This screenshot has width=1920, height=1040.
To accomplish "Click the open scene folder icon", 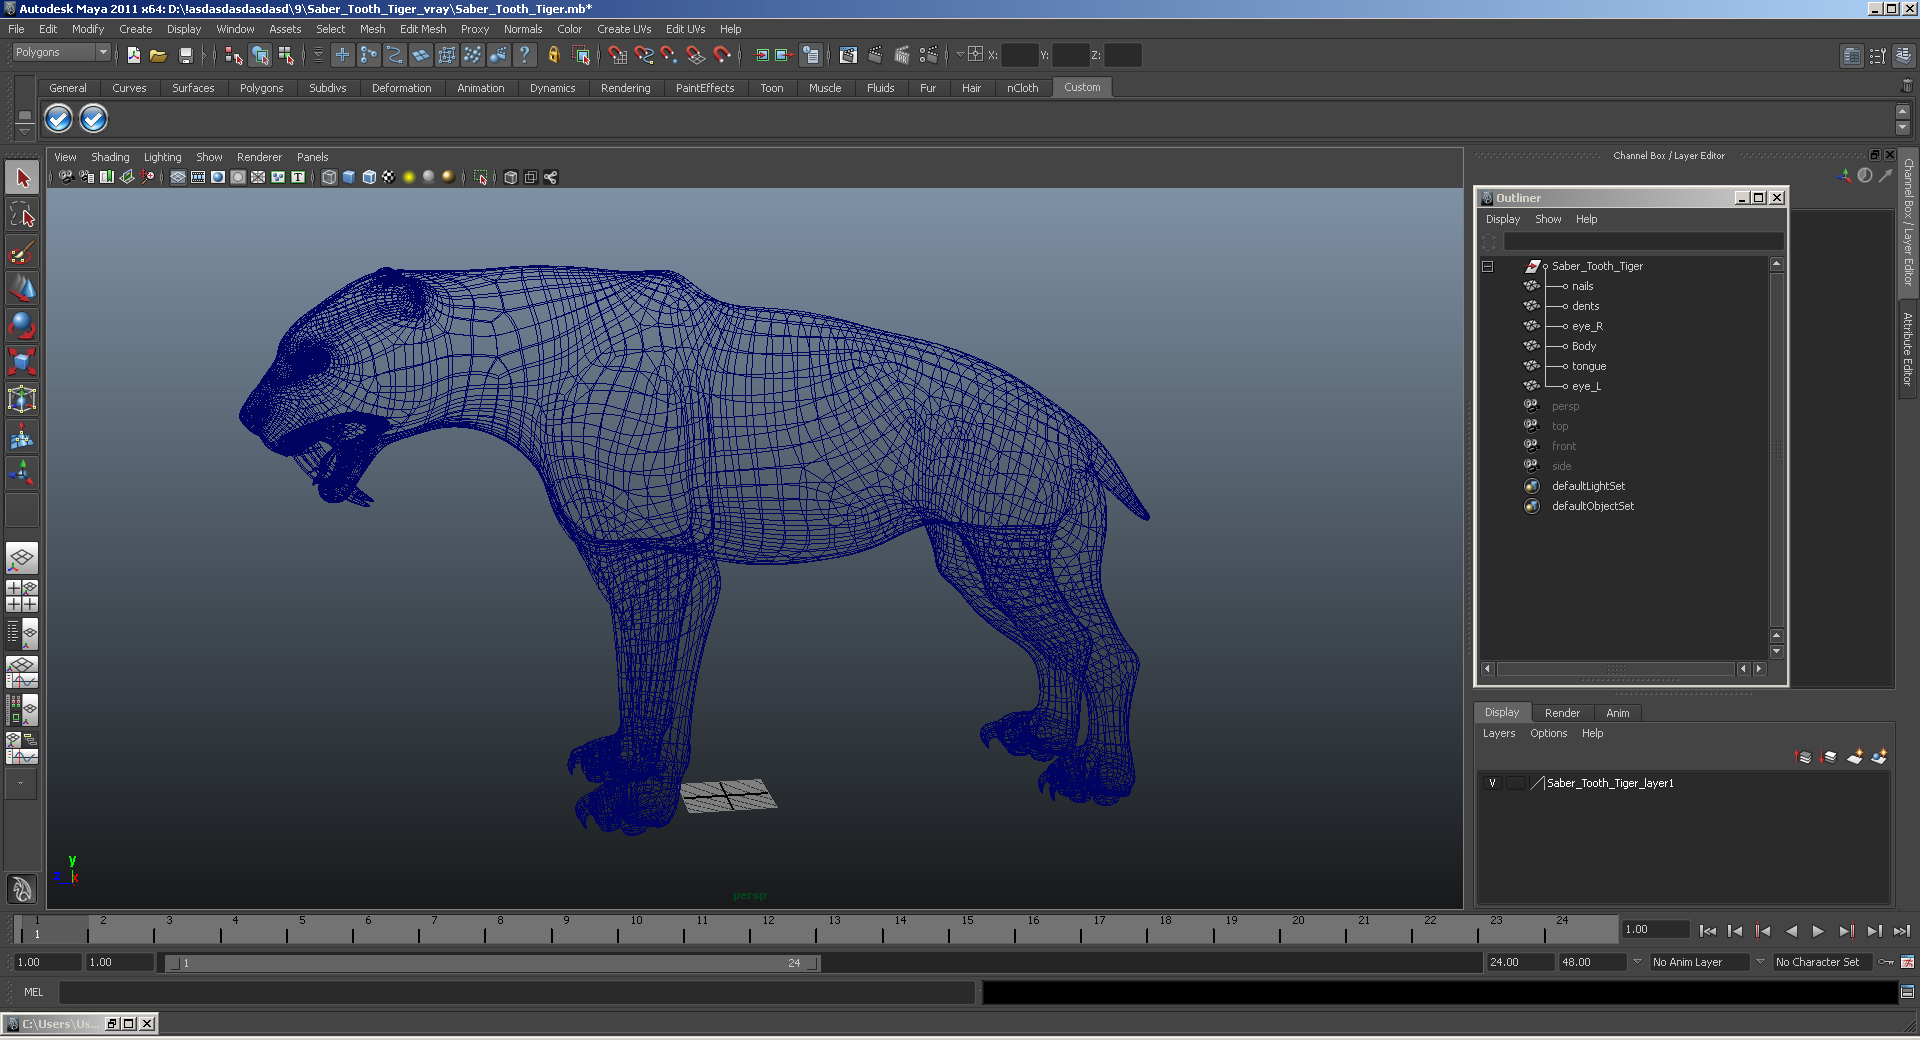I will click(158, 55).
